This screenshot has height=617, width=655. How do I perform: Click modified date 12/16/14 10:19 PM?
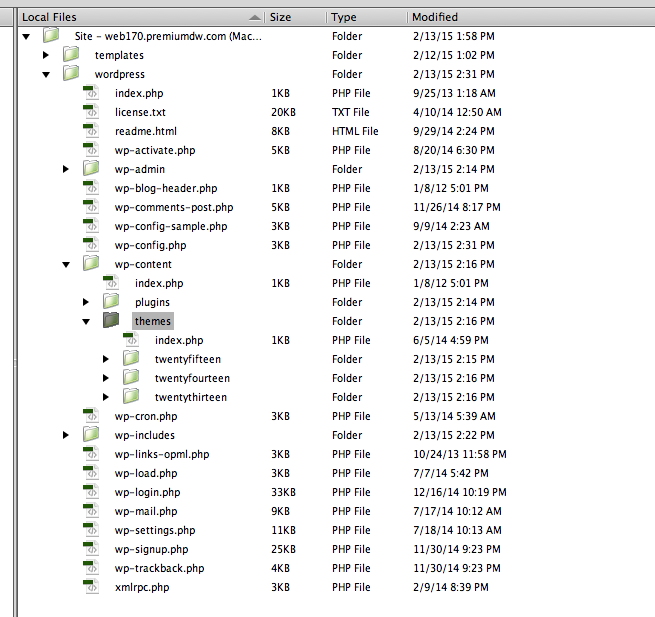[x=460, y=492]
